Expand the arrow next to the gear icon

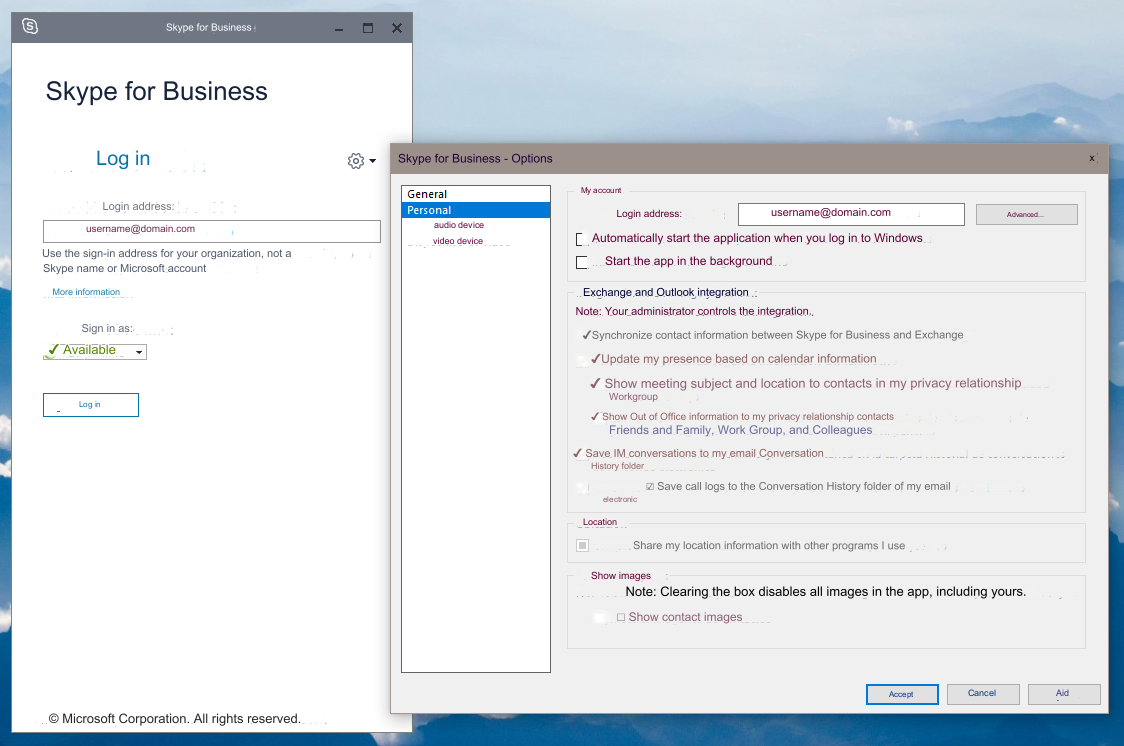[373, 161]
